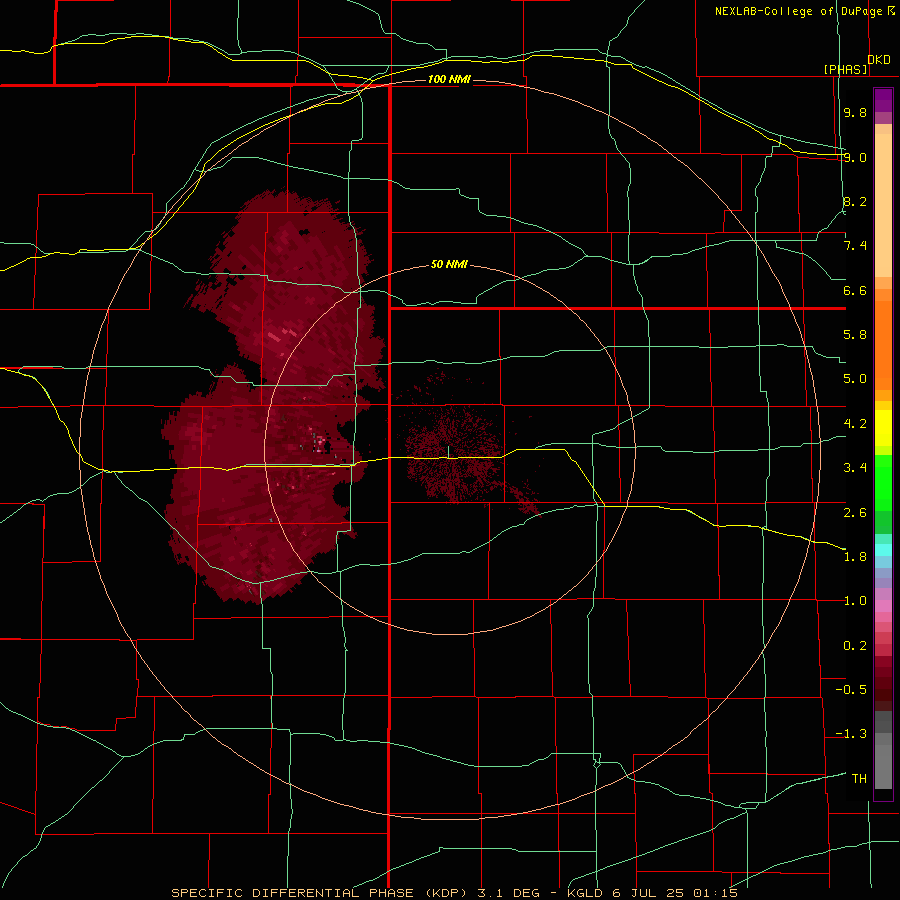Click the 2.6 value on the color scale
The height and width of the screenshot is (900, 900).
tap(855, 512)
